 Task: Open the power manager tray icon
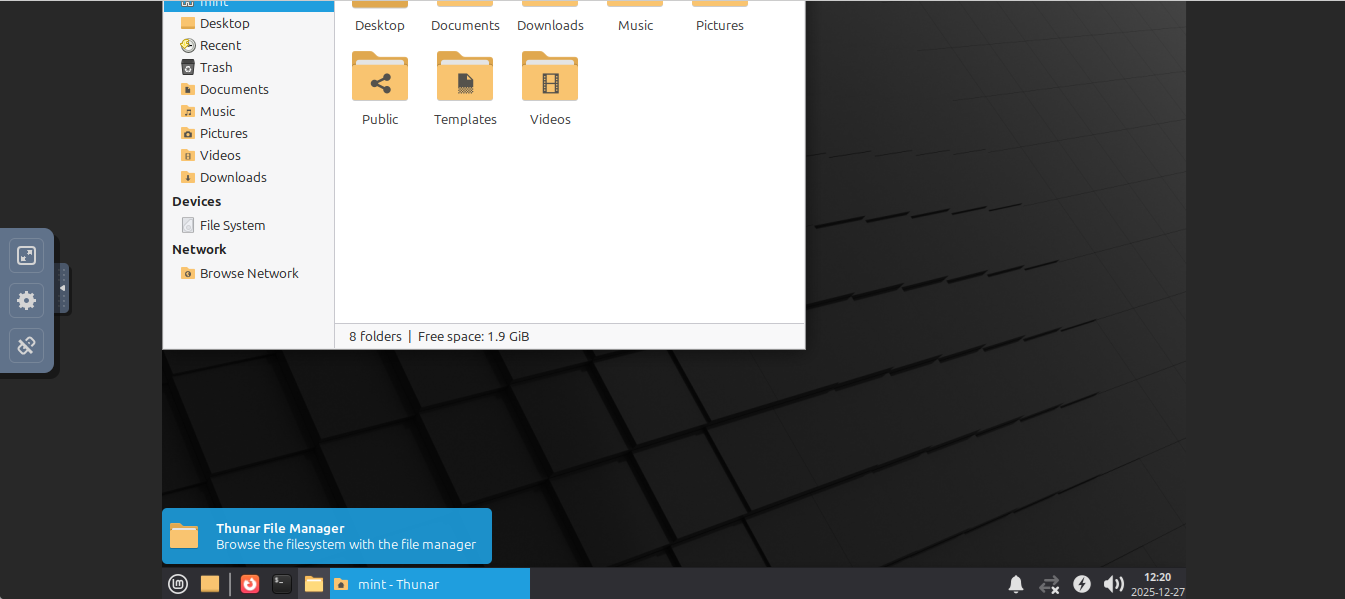coord(1082,584)
